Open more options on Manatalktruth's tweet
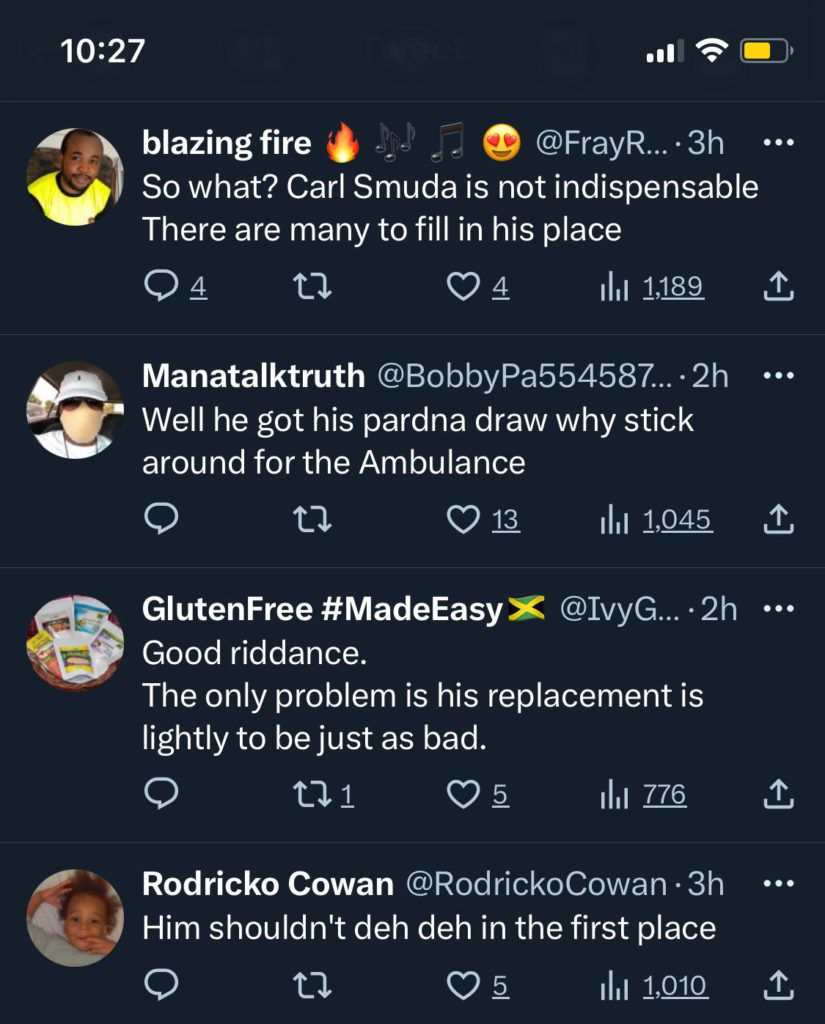The image size is (825, 1024). 779,376
